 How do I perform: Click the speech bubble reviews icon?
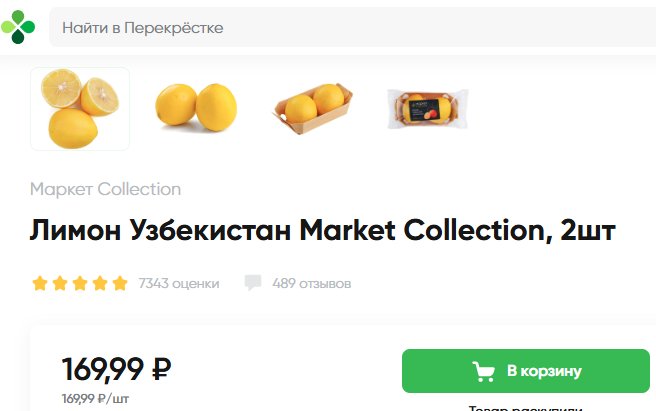tap(253, 283)
